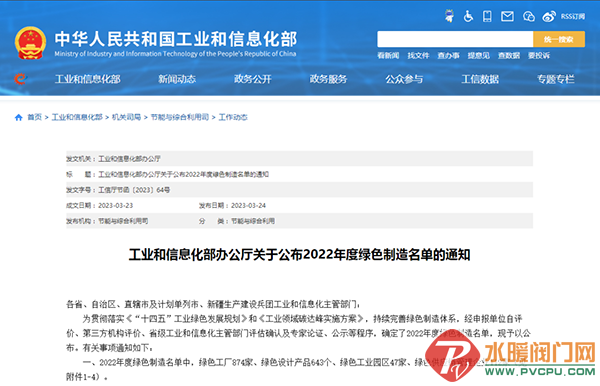
Task: Click the RSS订阅 link
Action: click(x=573, y=16)
